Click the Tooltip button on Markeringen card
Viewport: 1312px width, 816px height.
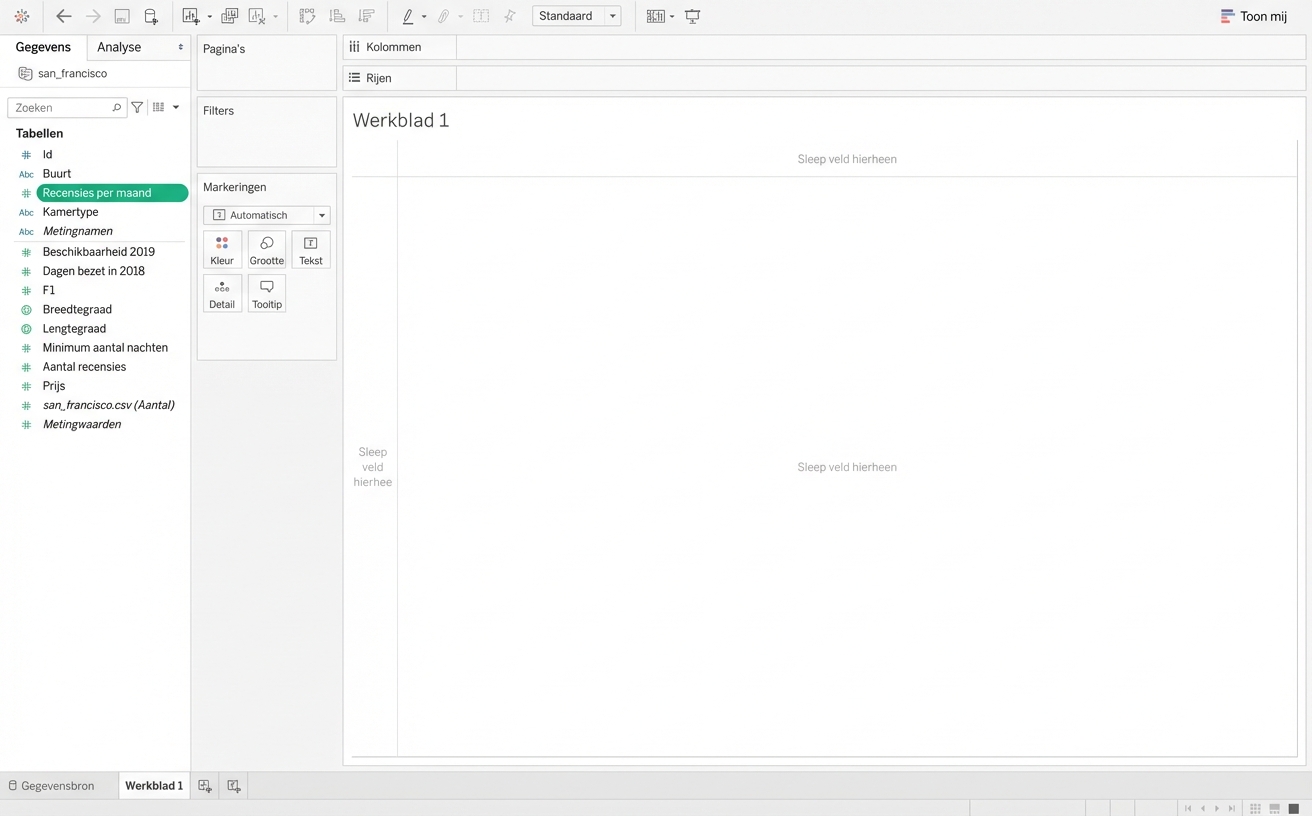point(266,294)
